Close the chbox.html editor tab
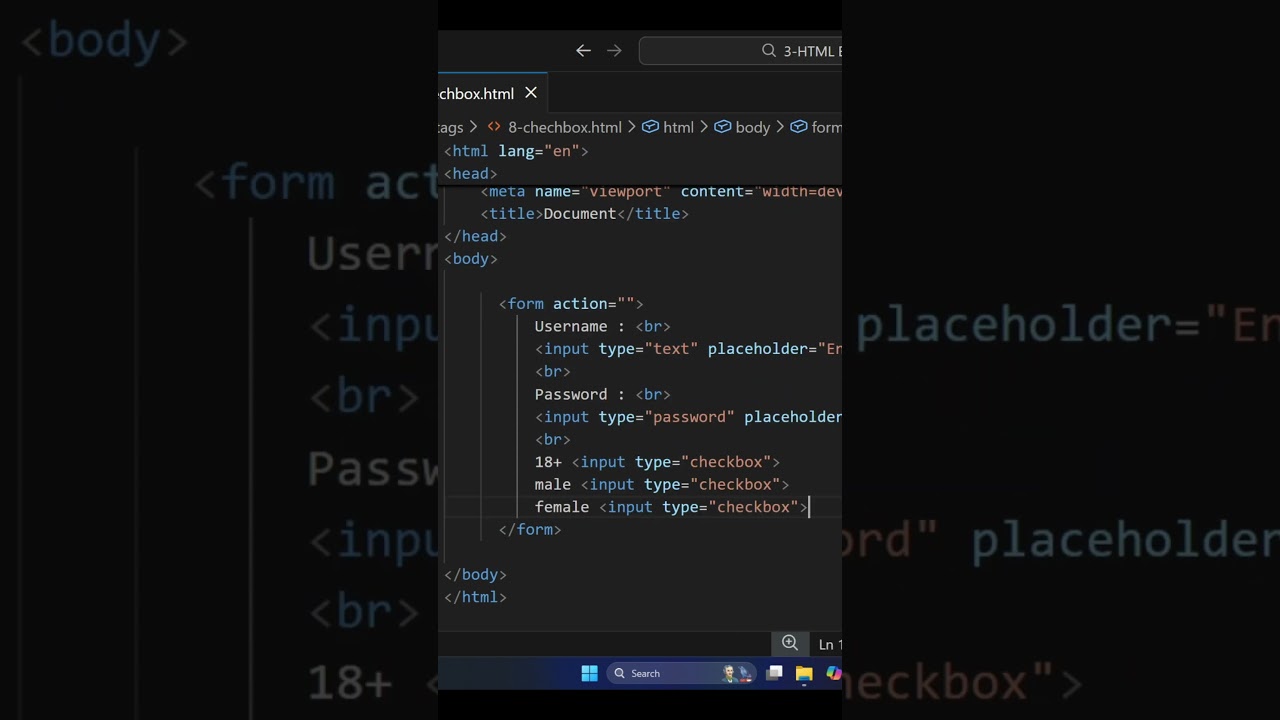This screenshot has height=720, width=1280. (x=531, y=93)
